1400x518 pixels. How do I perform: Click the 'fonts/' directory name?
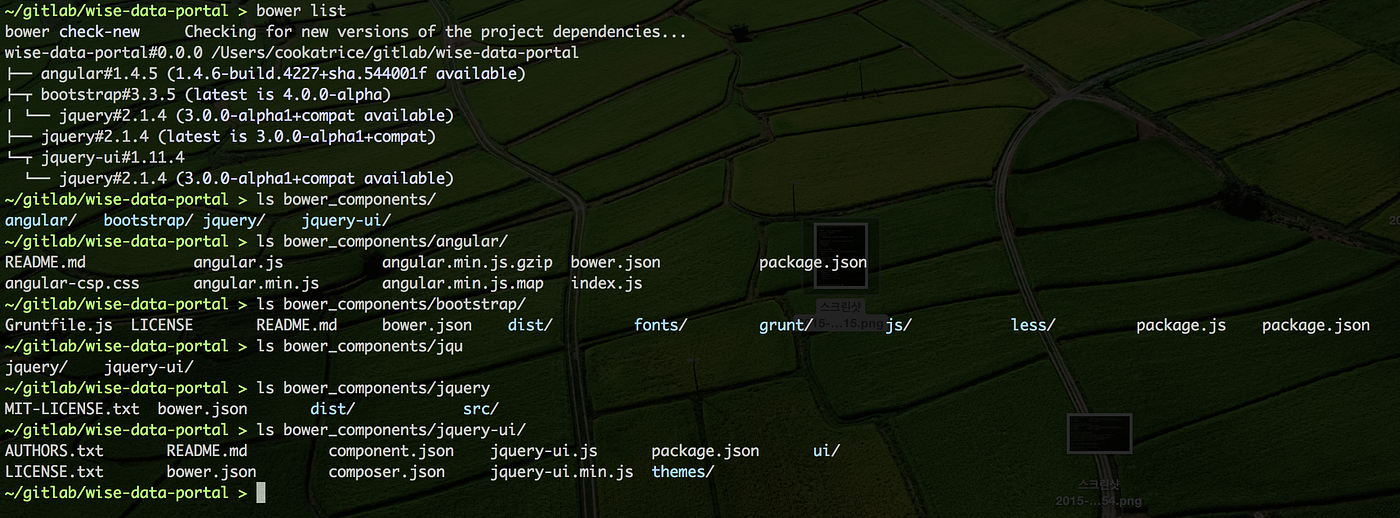pyautogui.click(x=660, y=326)
